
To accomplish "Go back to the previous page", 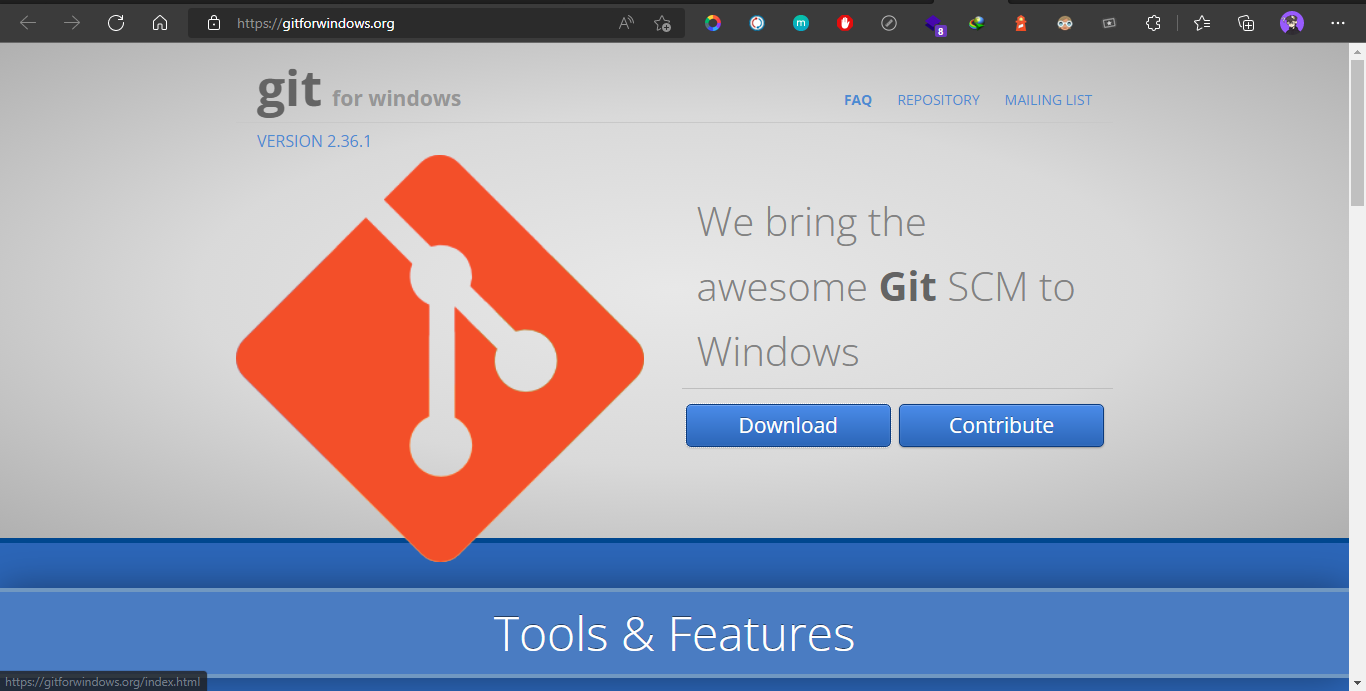I will 28,23.
